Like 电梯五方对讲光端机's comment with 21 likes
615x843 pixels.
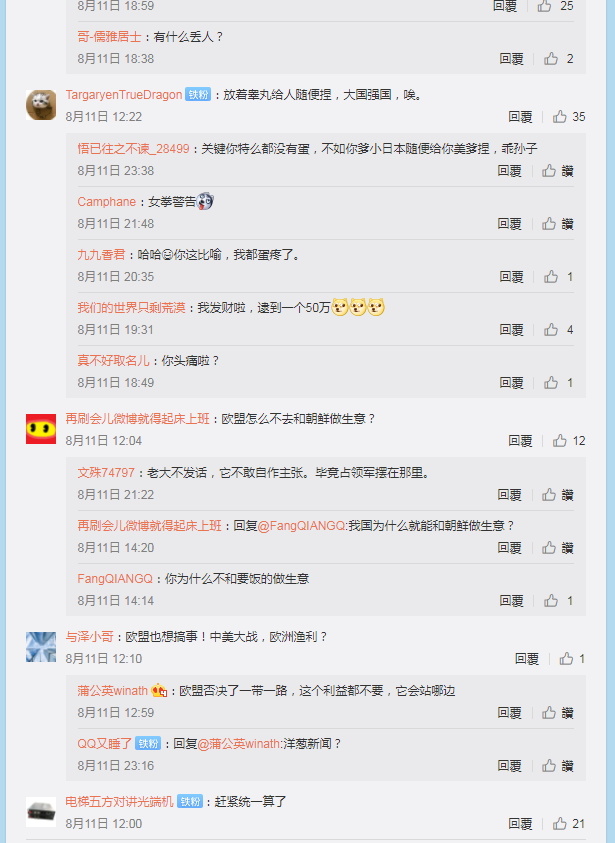[569, 824]
